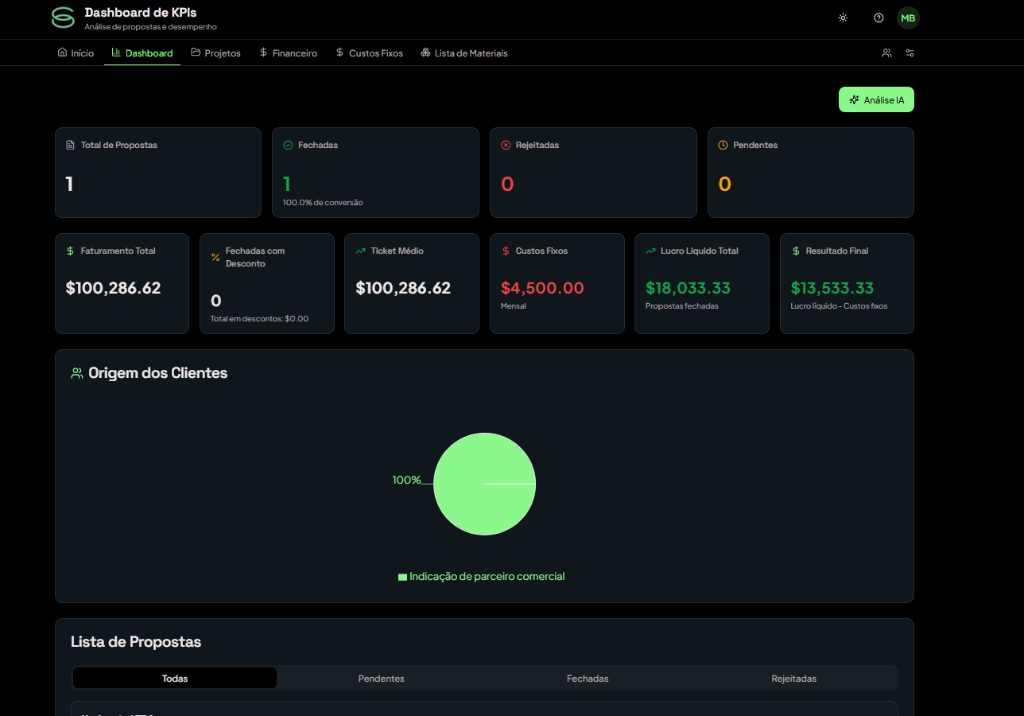1024x716 pixels.
Task: Click the Origem dos Clientes people icon
Action: [77, 373]
